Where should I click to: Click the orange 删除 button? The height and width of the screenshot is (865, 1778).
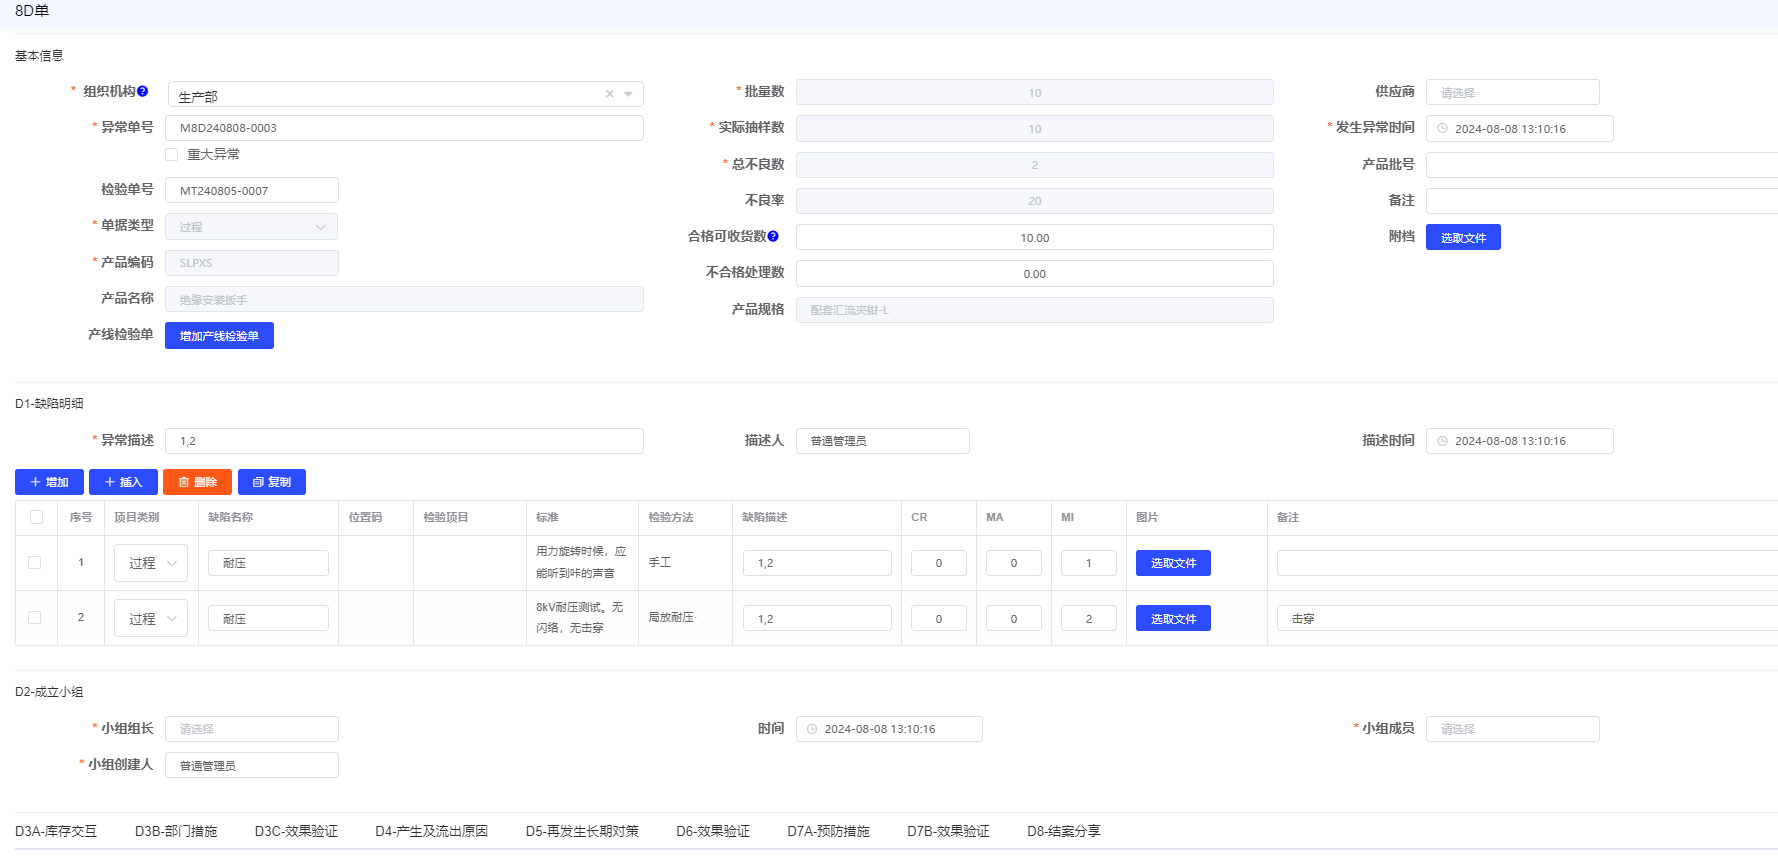[197, 482]
